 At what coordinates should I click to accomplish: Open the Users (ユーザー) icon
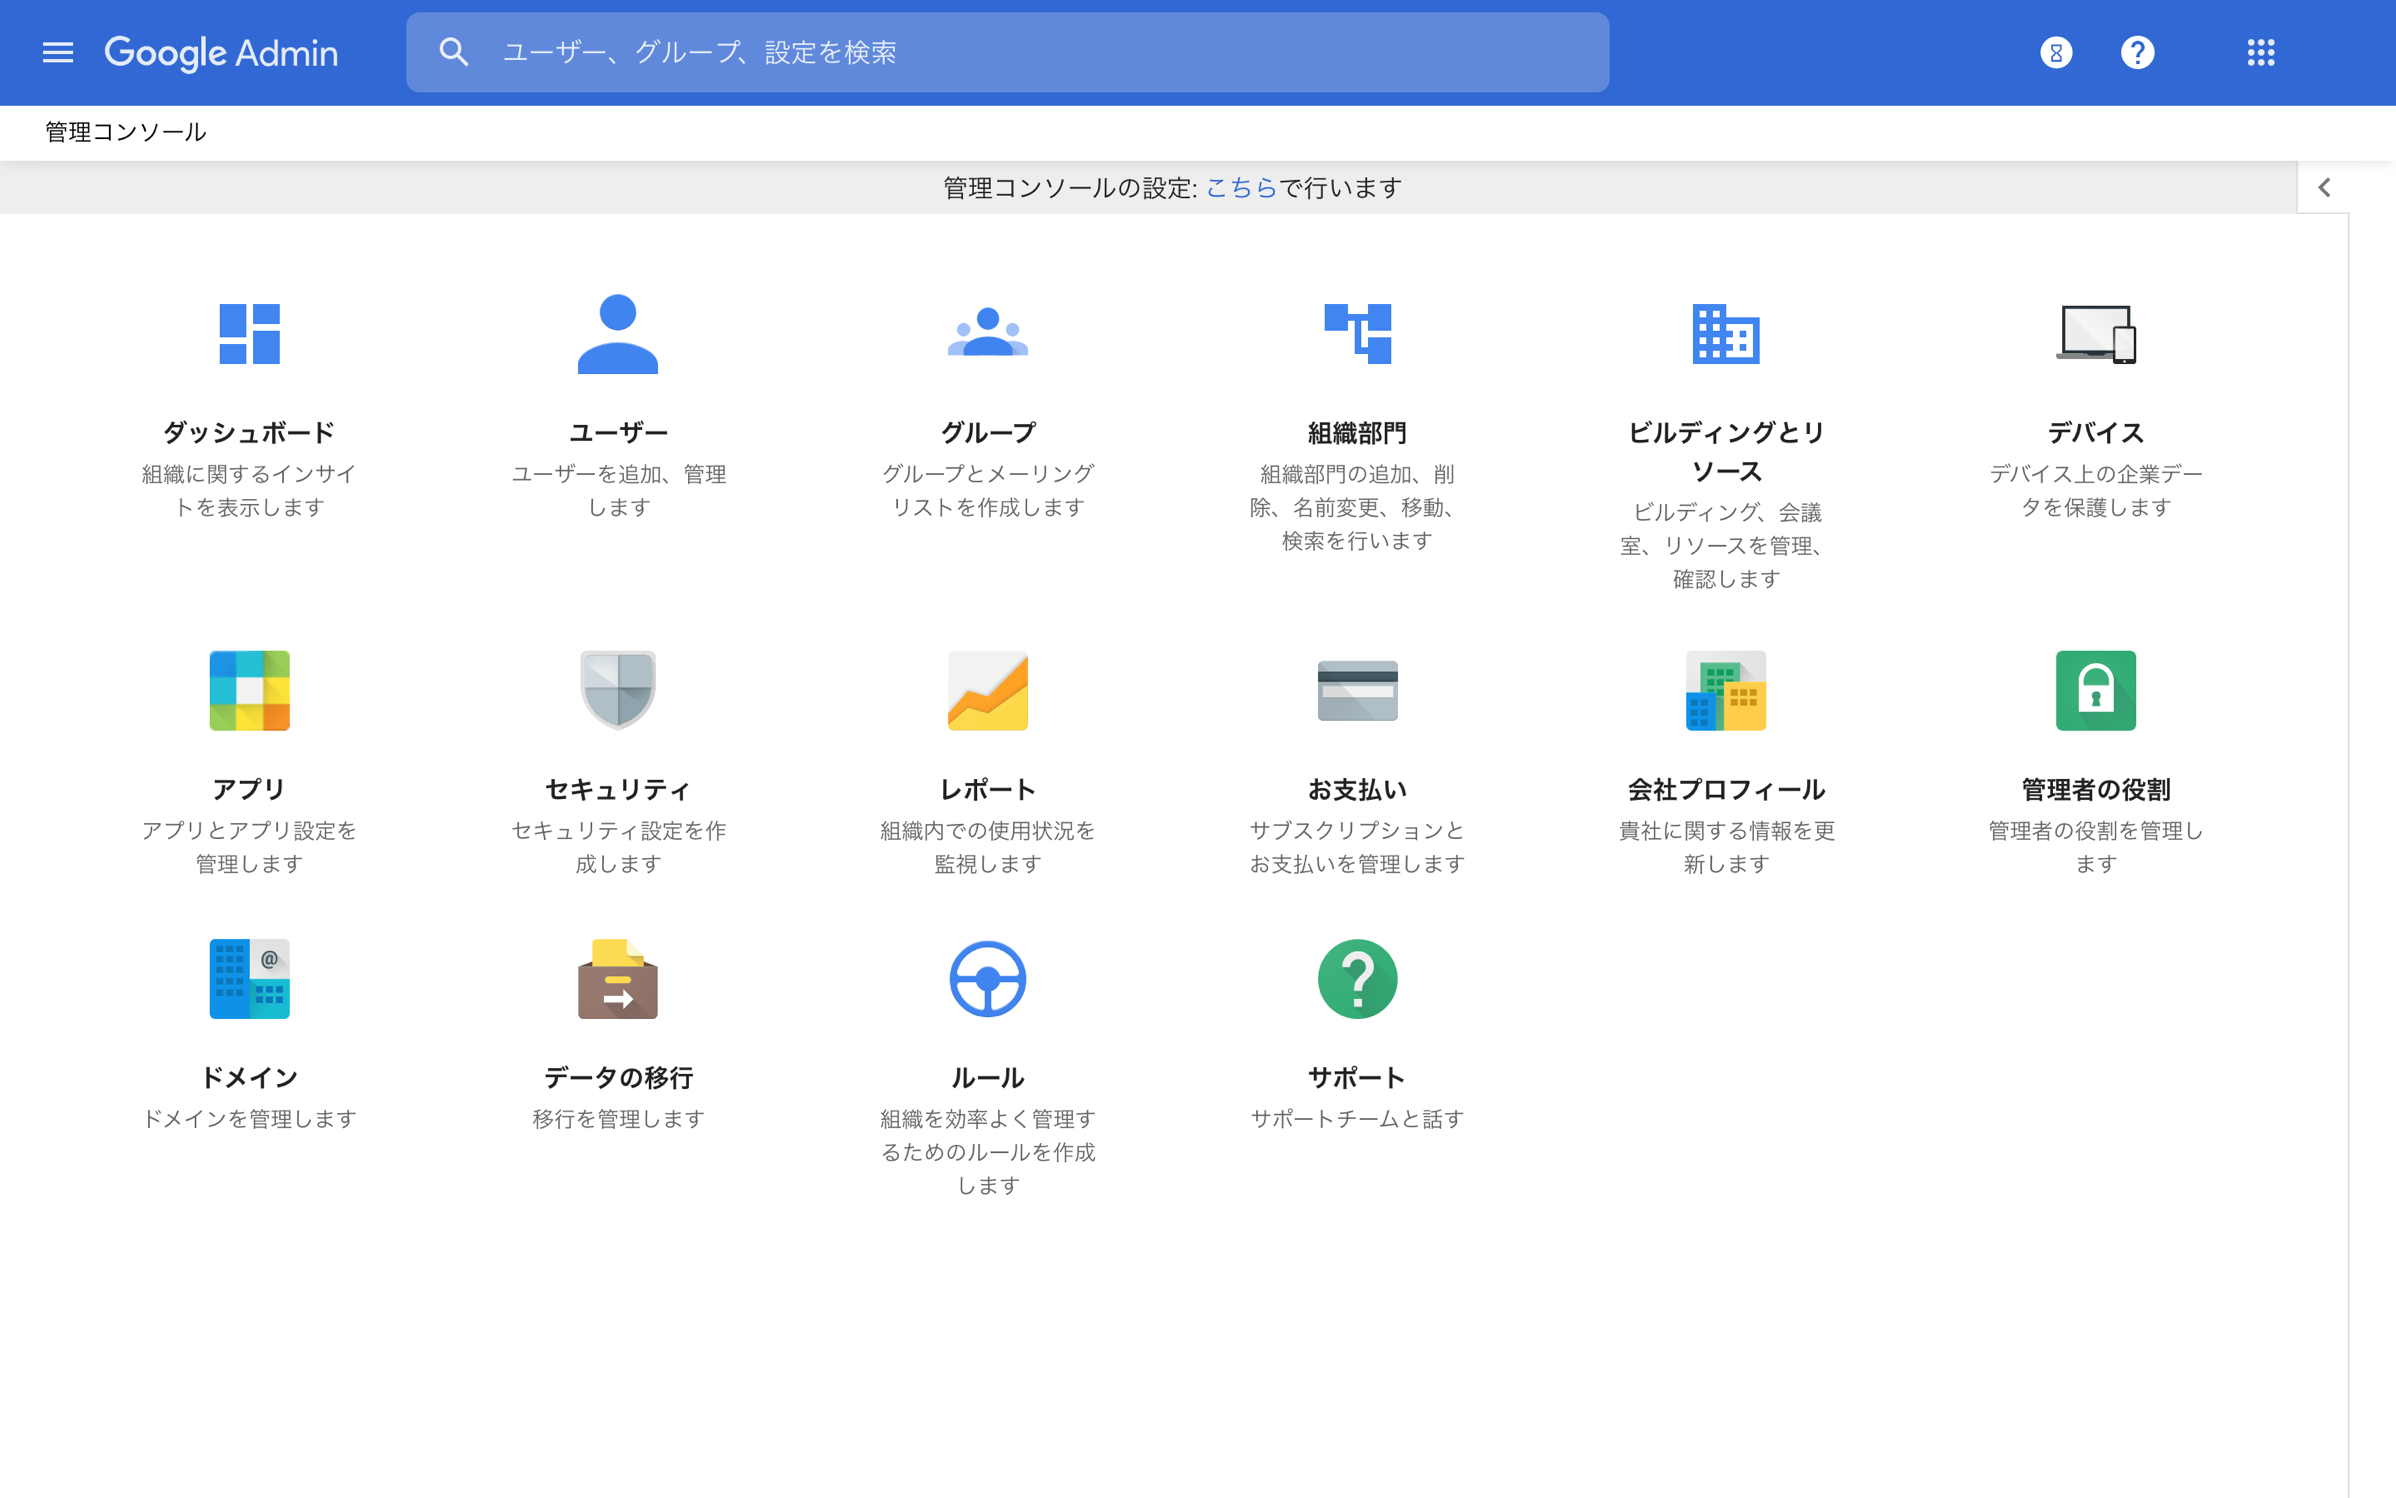coord(617,333)
